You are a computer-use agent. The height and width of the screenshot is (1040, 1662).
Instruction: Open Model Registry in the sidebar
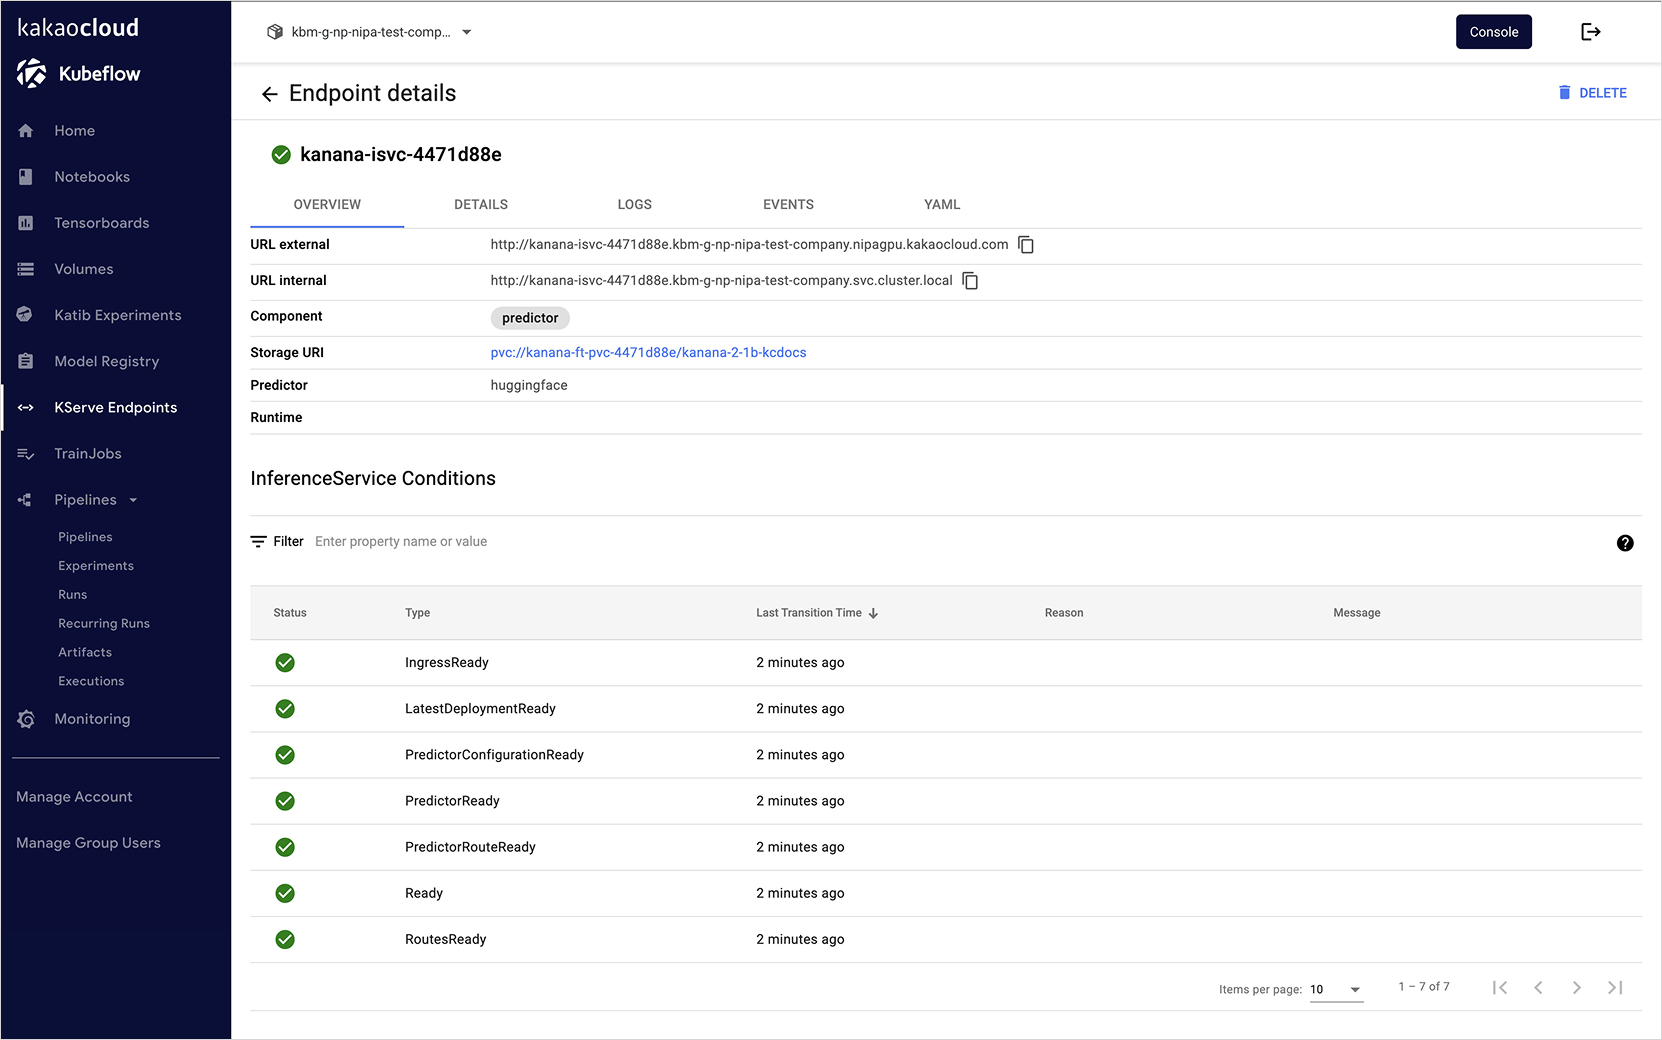coord(107,361)
